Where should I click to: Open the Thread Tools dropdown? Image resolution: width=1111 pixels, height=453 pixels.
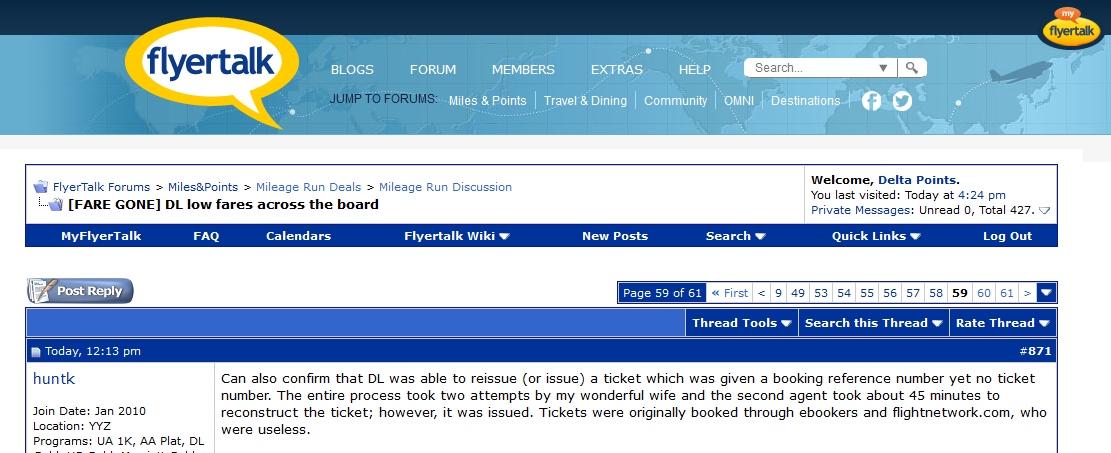(x=741, y=323)
